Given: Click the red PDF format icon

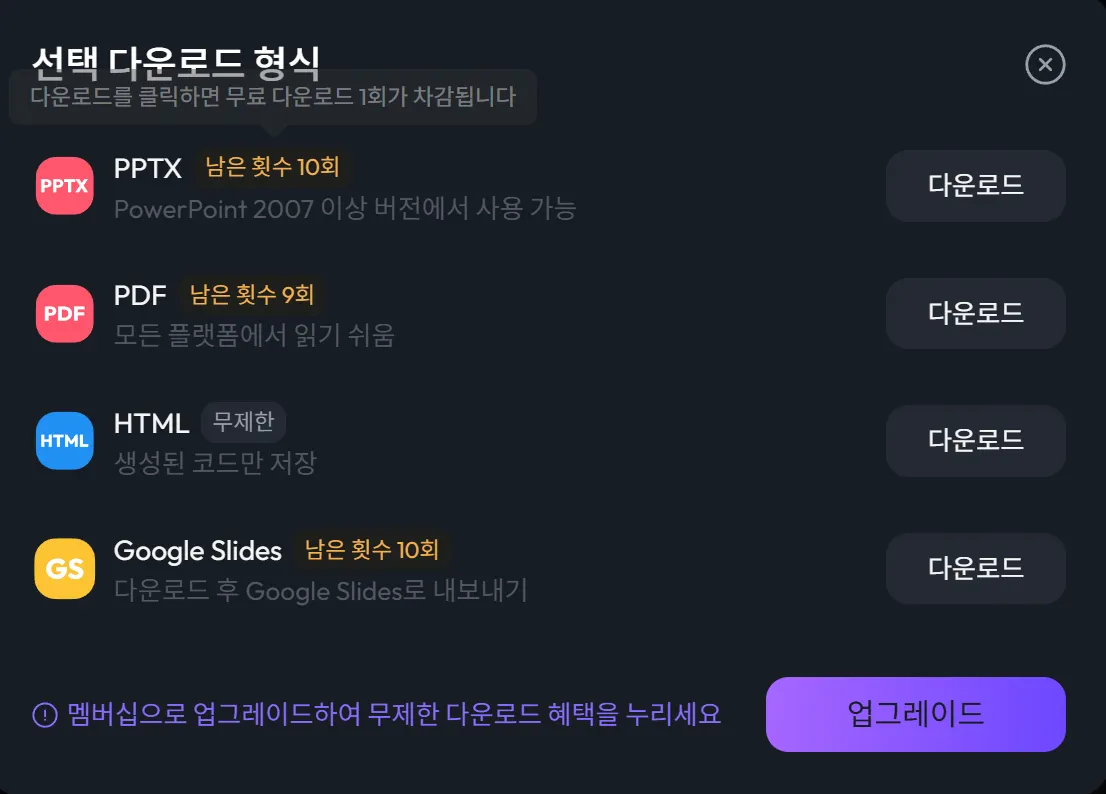Looking at the screenshot, I should pos(65,313).
